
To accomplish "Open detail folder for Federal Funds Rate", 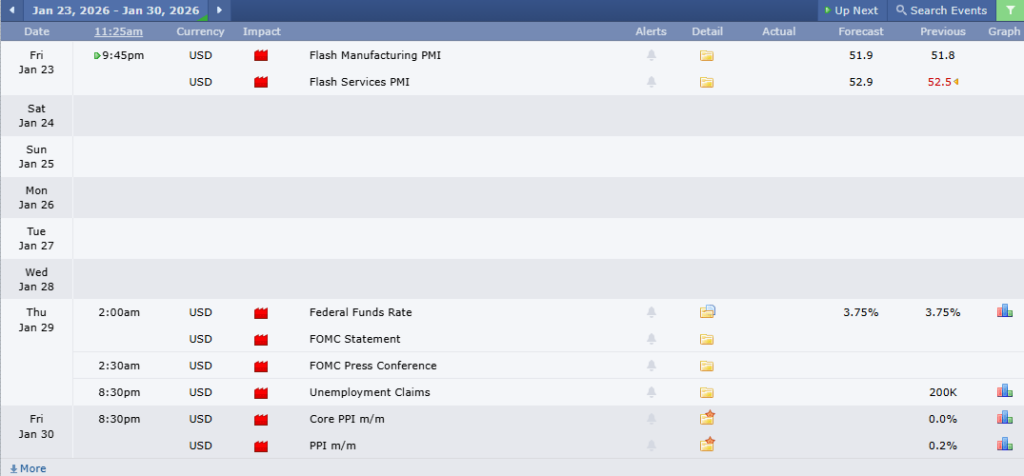I will (707, 312).
